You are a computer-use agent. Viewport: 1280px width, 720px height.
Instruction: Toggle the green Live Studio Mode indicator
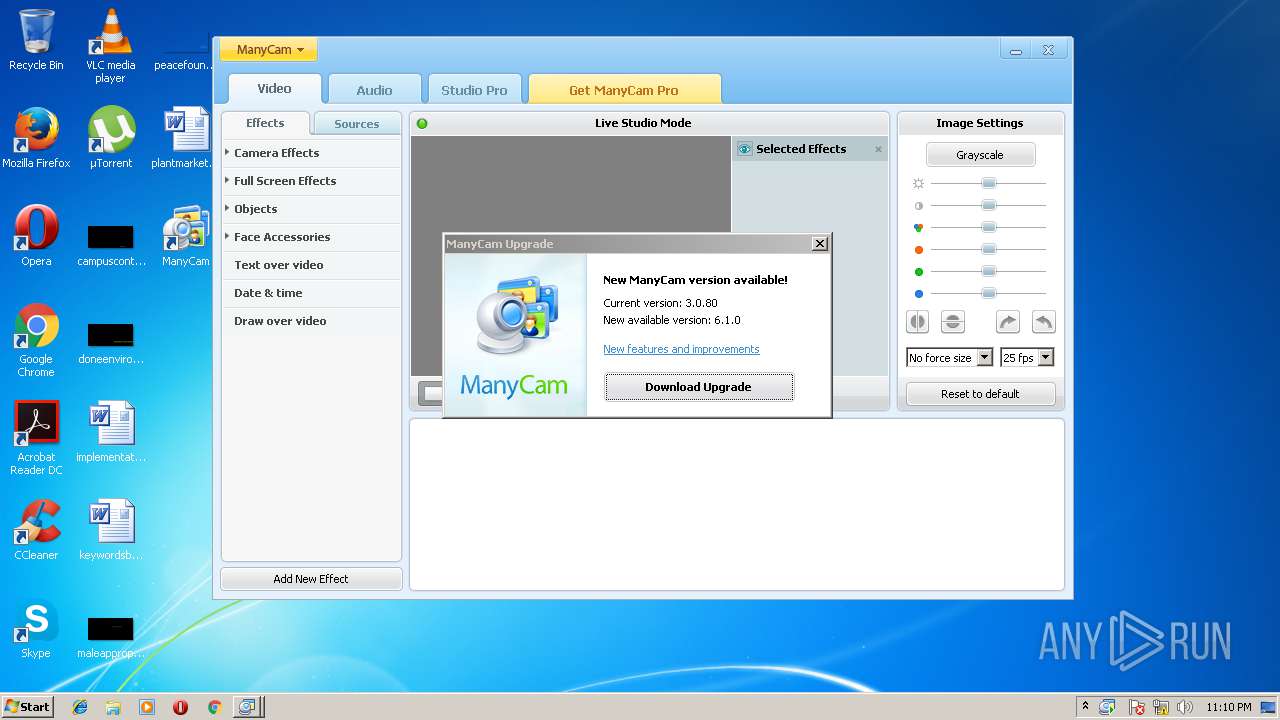[x=422, y=123]
